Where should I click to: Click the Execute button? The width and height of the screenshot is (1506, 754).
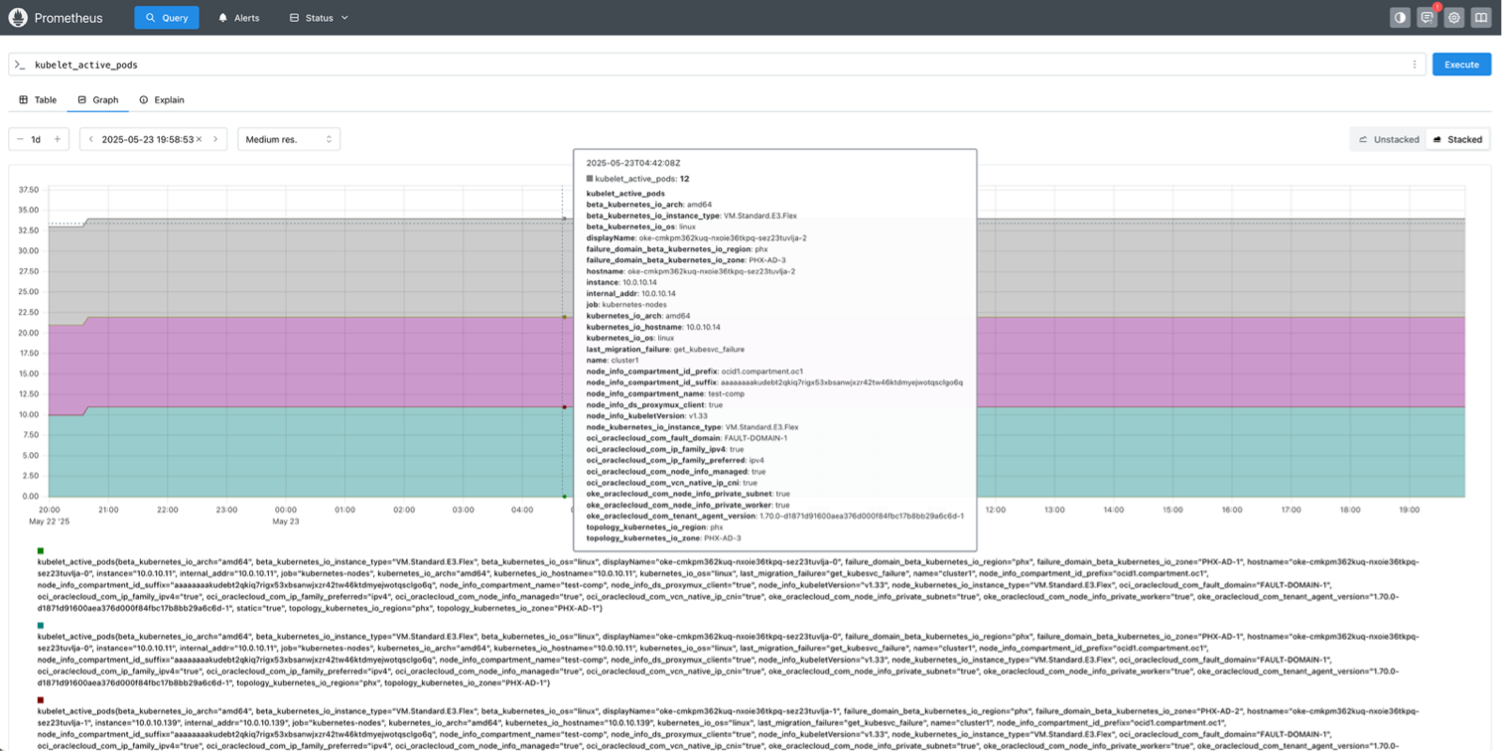1461,64
